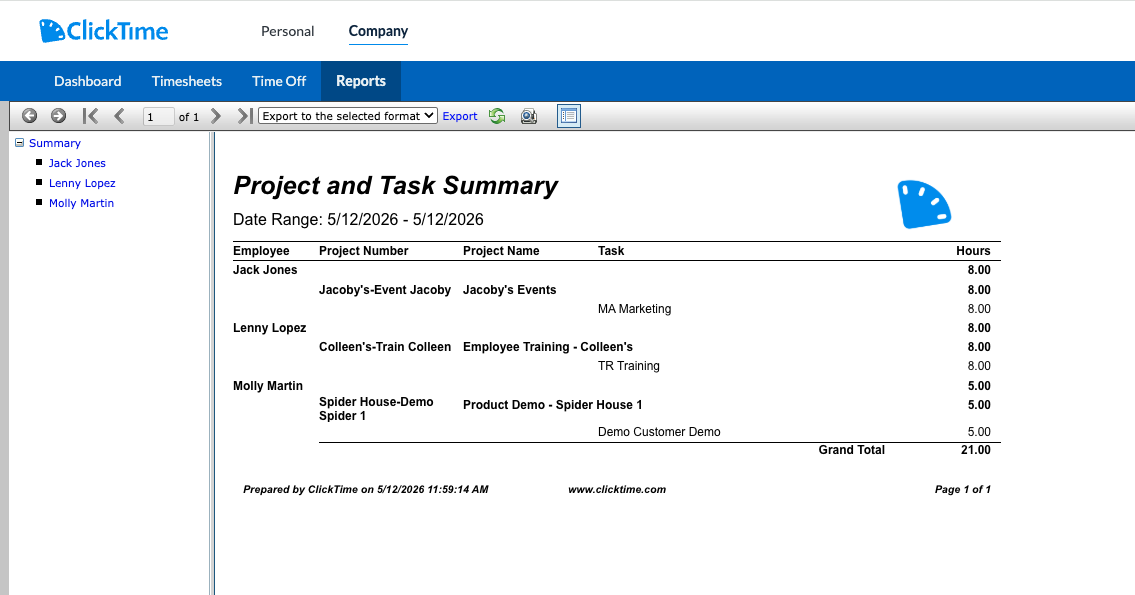1135x595 pixels.
Task: Click Employee Training - Colleen's project name
Action: point(548,347)
